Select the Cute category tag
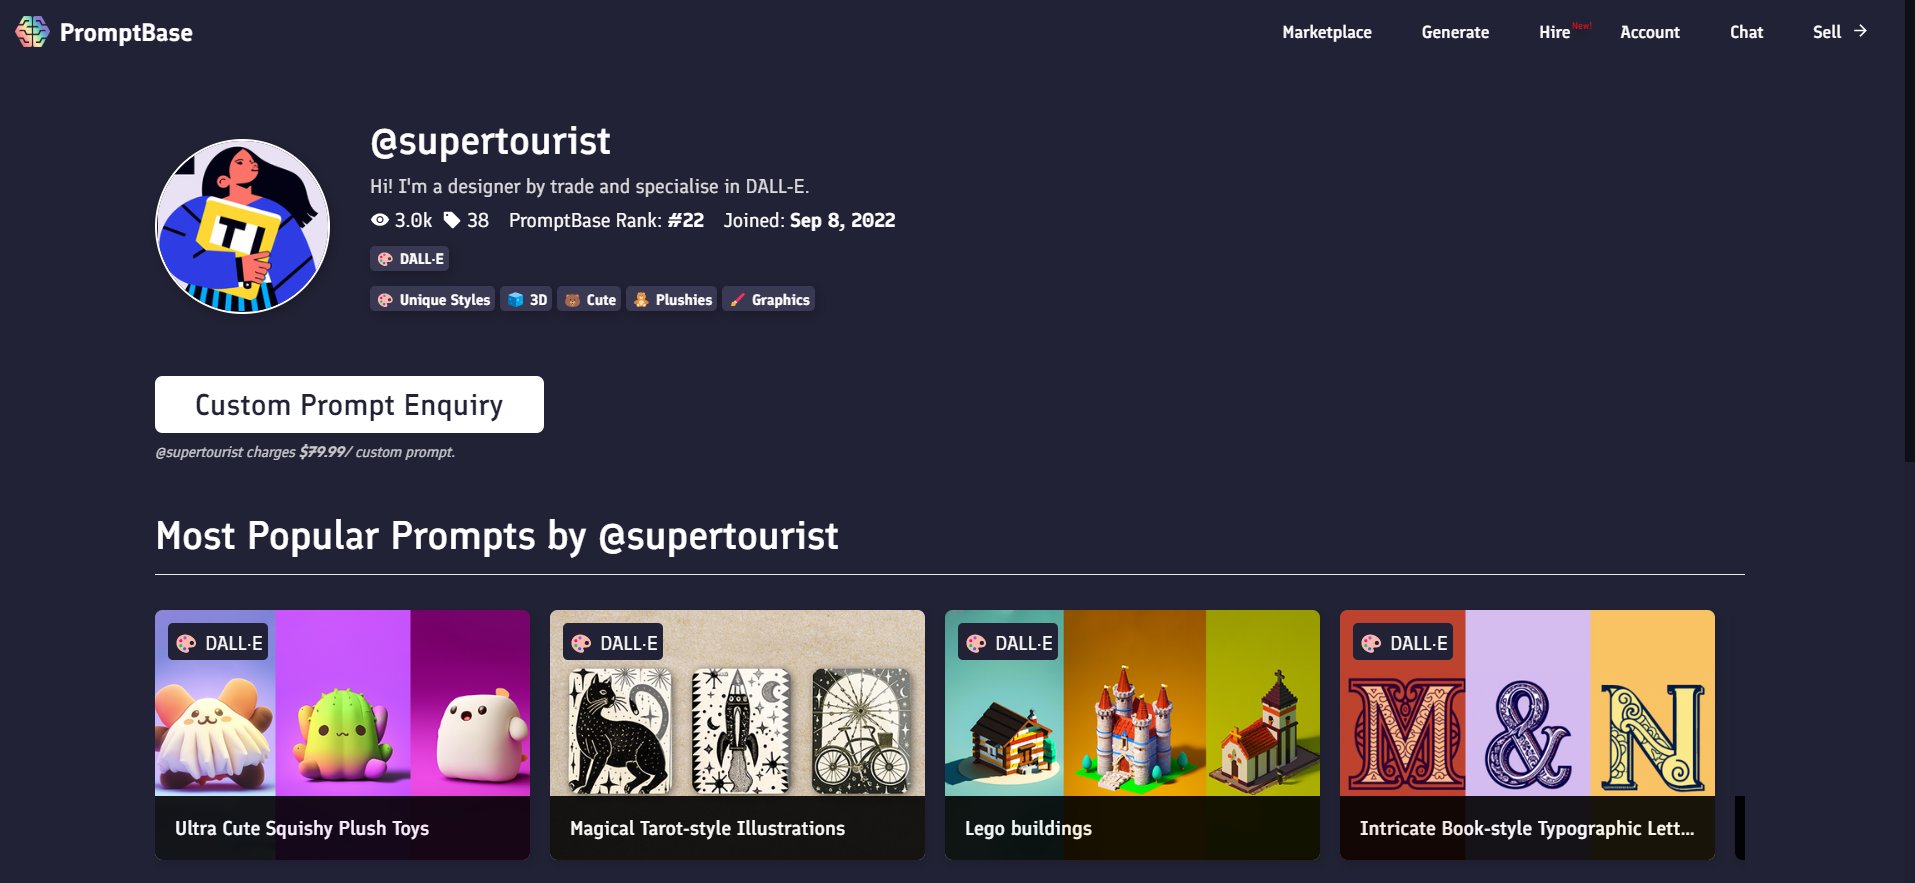This screenshot has width=1915, height=883. 589,299
